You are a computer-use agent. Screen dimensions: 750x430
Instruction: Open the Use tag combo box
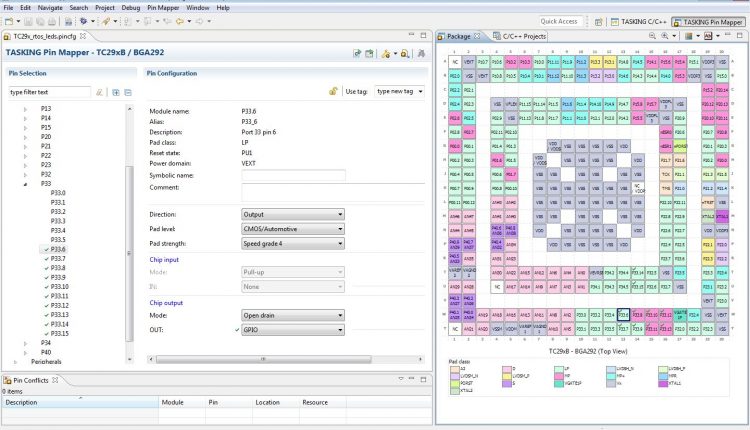[x=399, y=91]
